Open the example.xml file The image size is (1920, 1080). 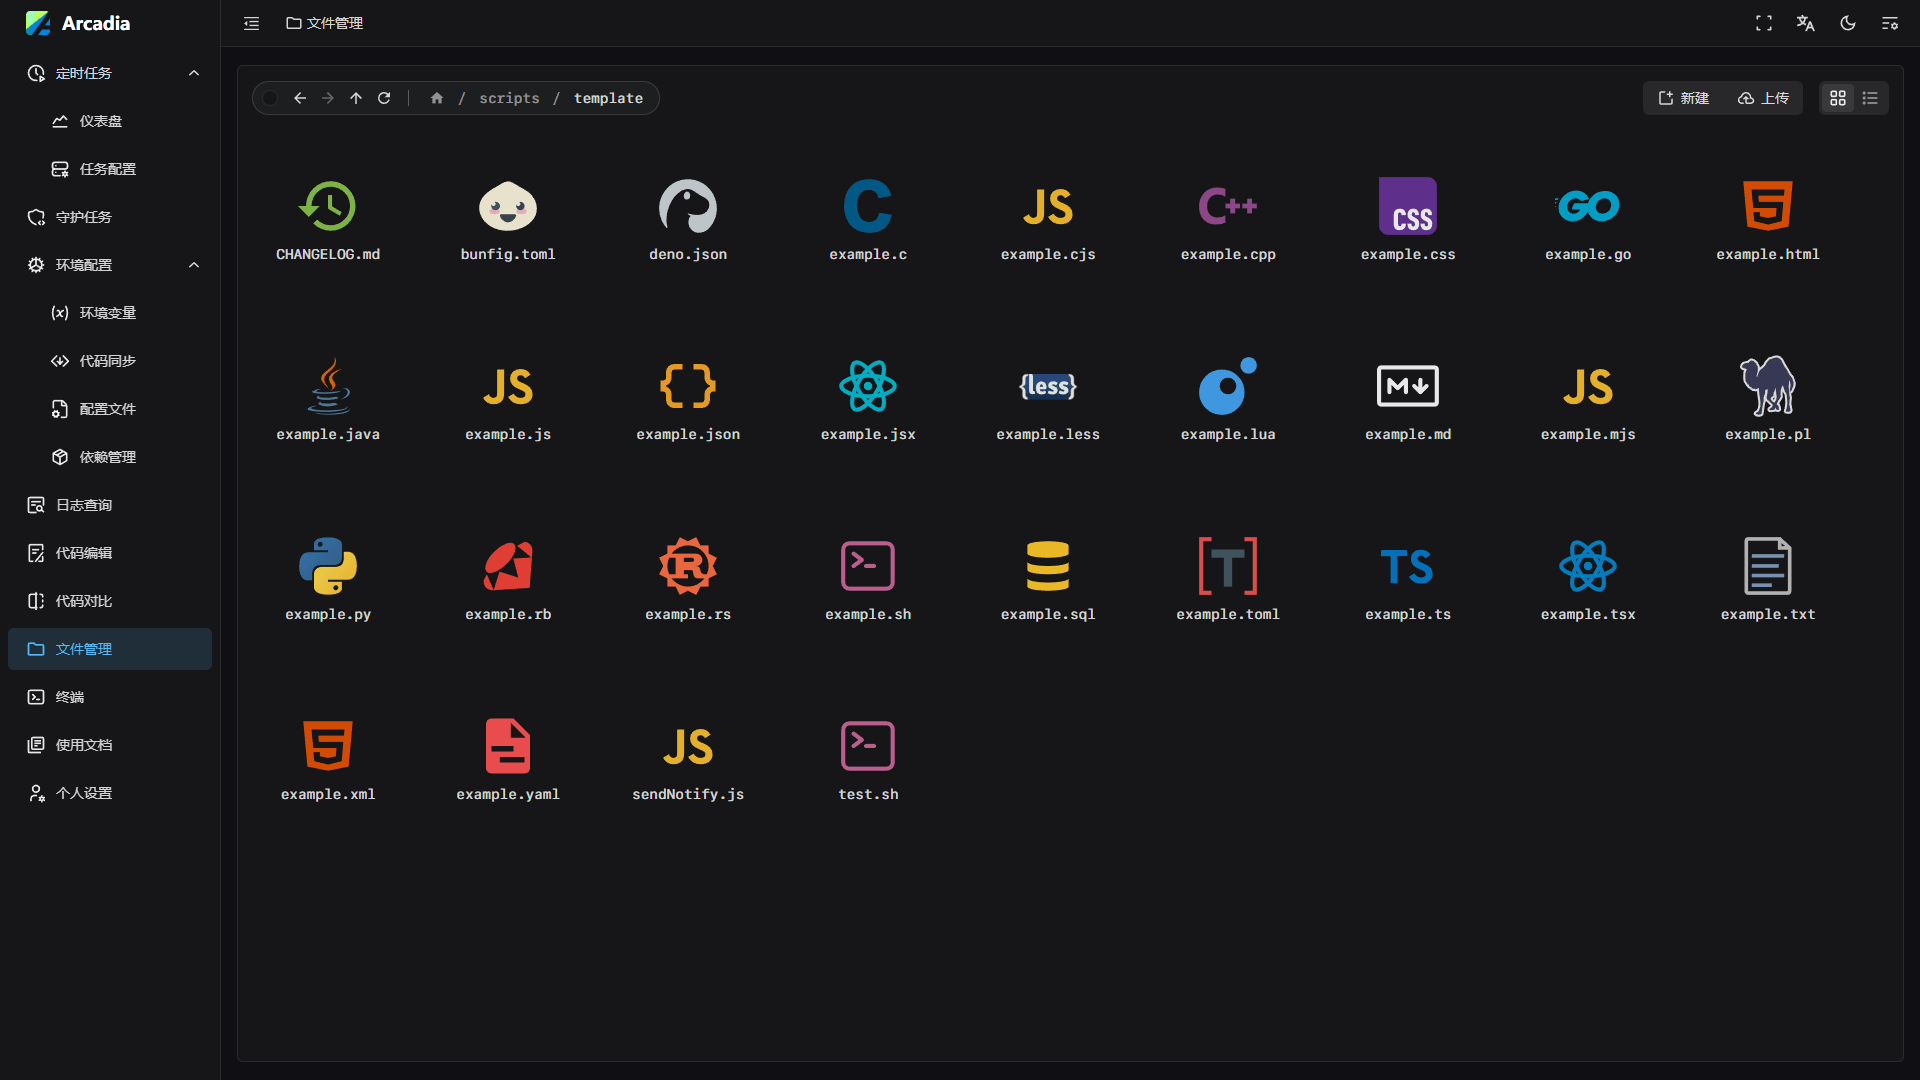(x=328, y=746)
